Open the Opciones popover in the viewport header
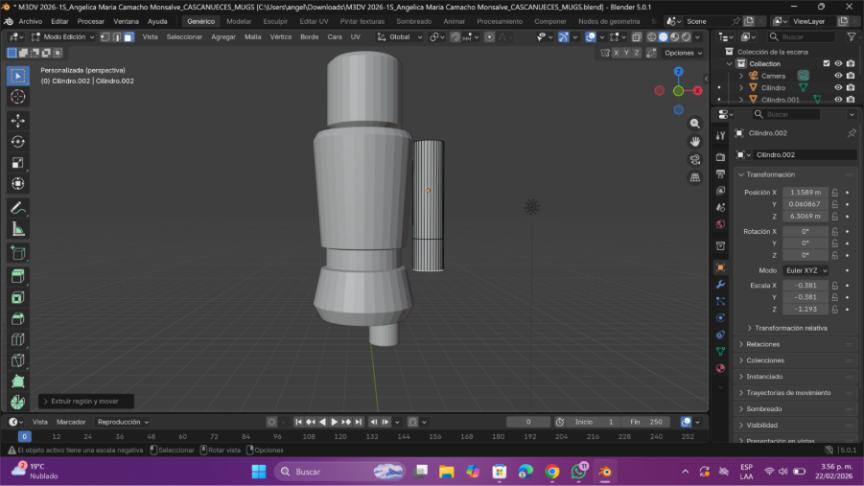The image size is (864, 486). 681,53
